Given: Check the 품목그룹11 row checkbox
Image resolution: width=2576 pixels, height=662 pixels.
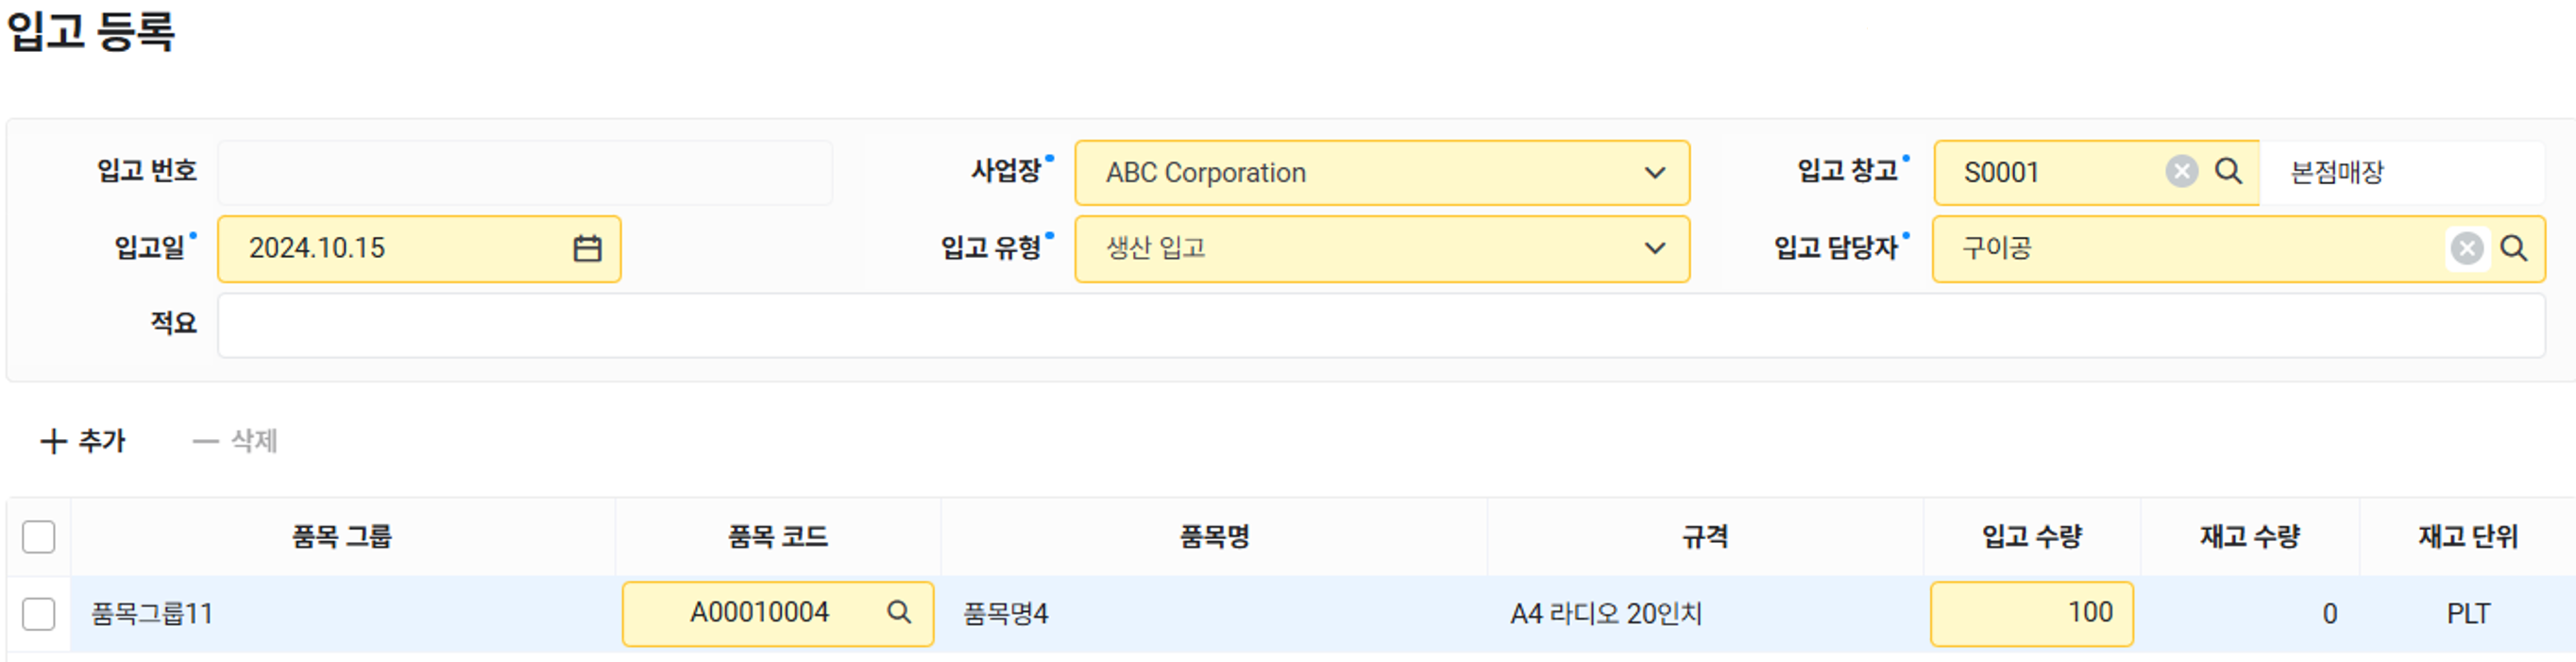Looking at the screenshot, I should click(x=39, y=613).
